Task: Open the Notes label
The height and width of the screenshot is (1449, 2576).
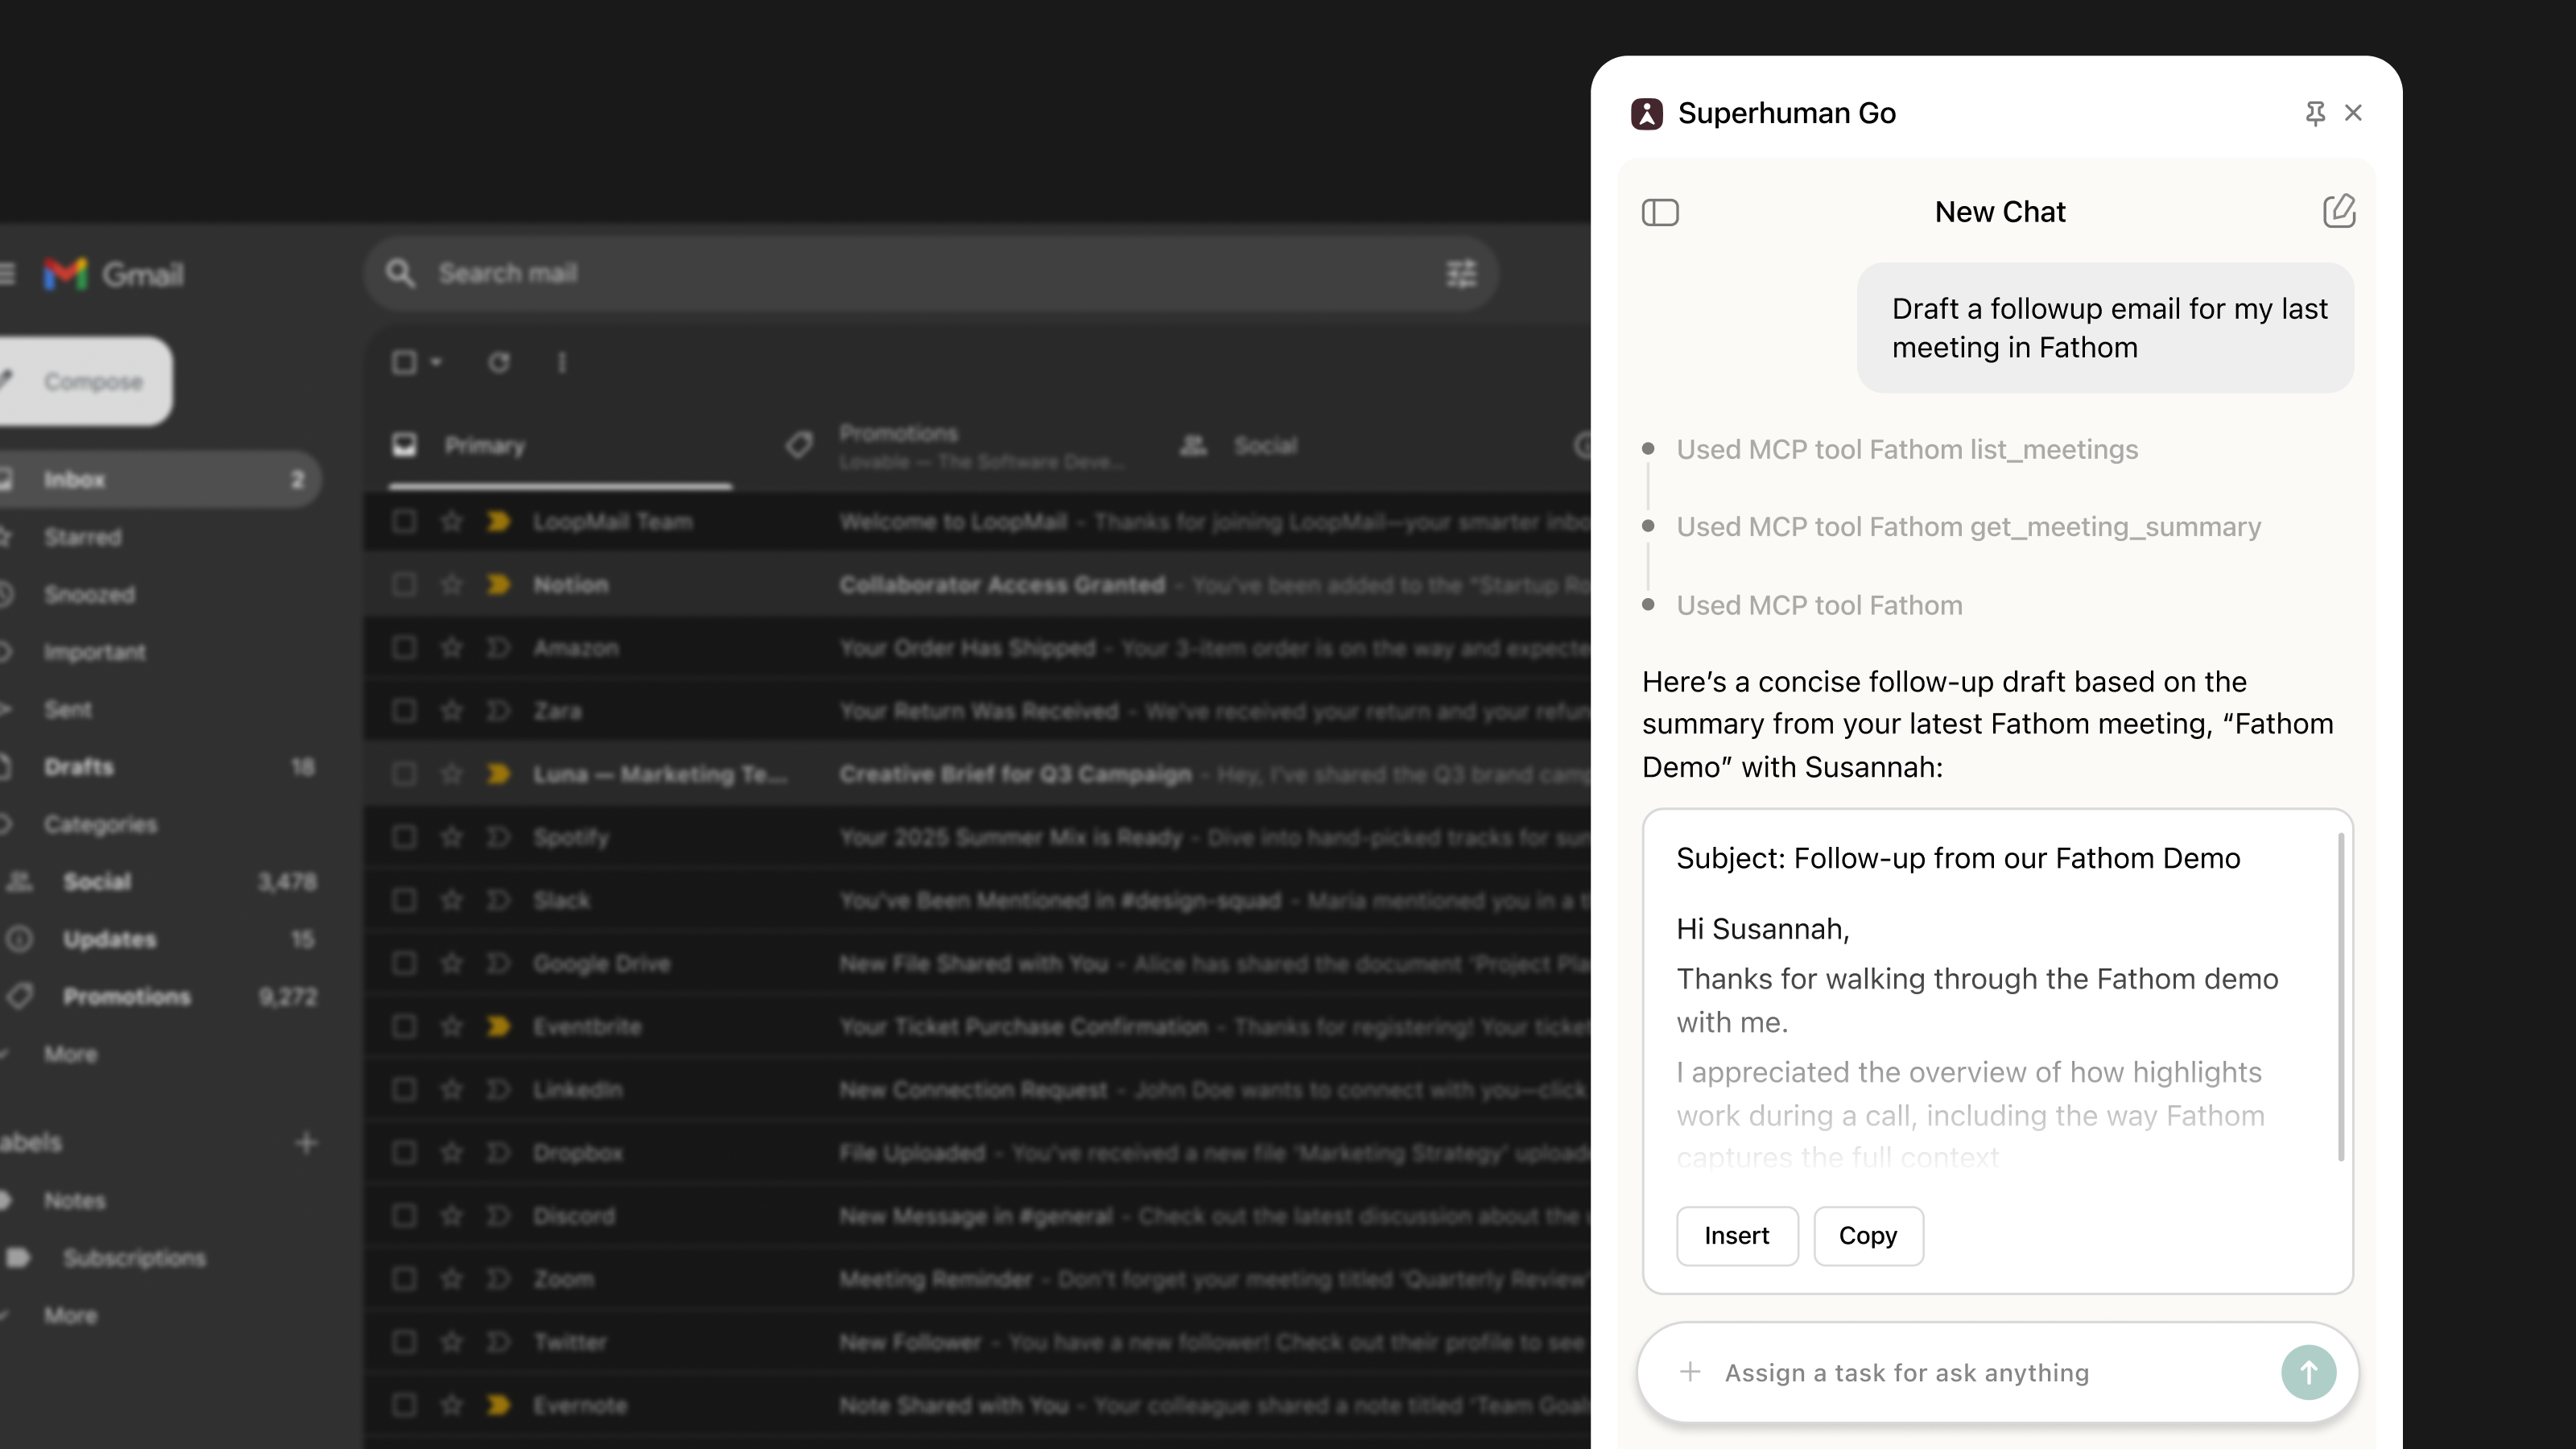Action: point(74,1200)
